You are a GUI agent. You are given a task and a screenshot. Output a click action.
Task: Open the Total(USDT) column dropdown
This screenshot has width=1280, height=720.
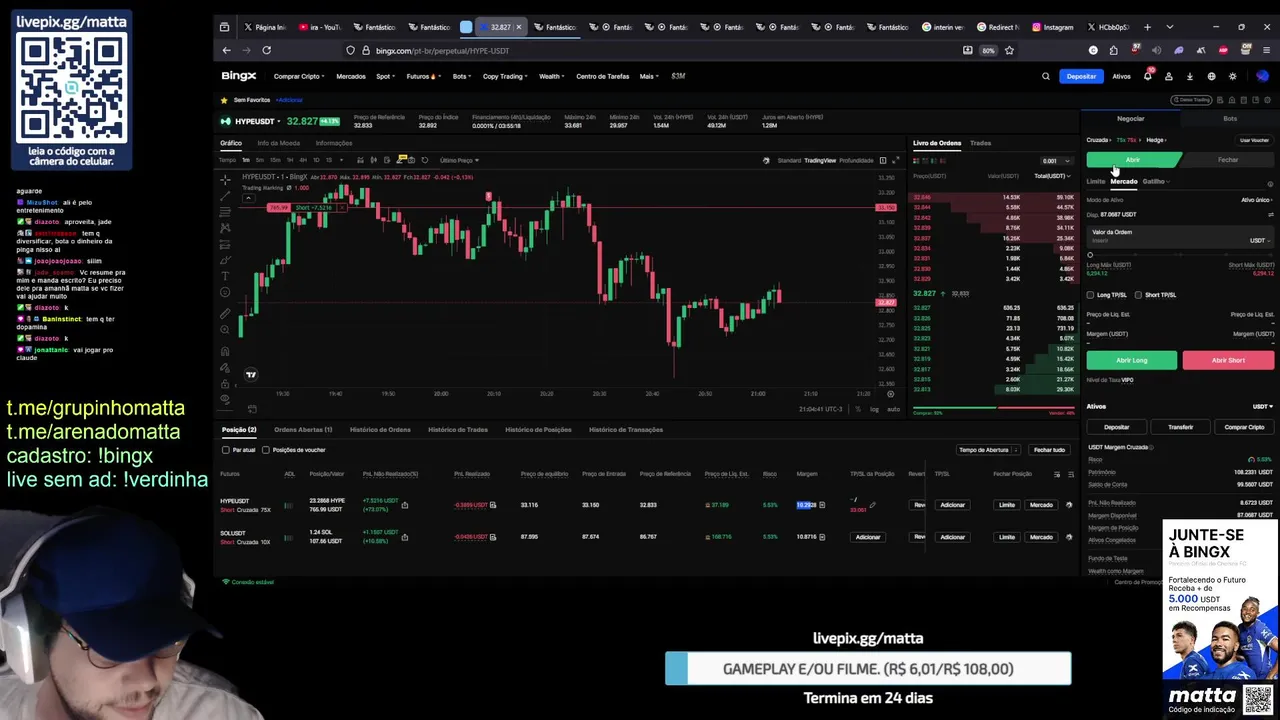1052,176
